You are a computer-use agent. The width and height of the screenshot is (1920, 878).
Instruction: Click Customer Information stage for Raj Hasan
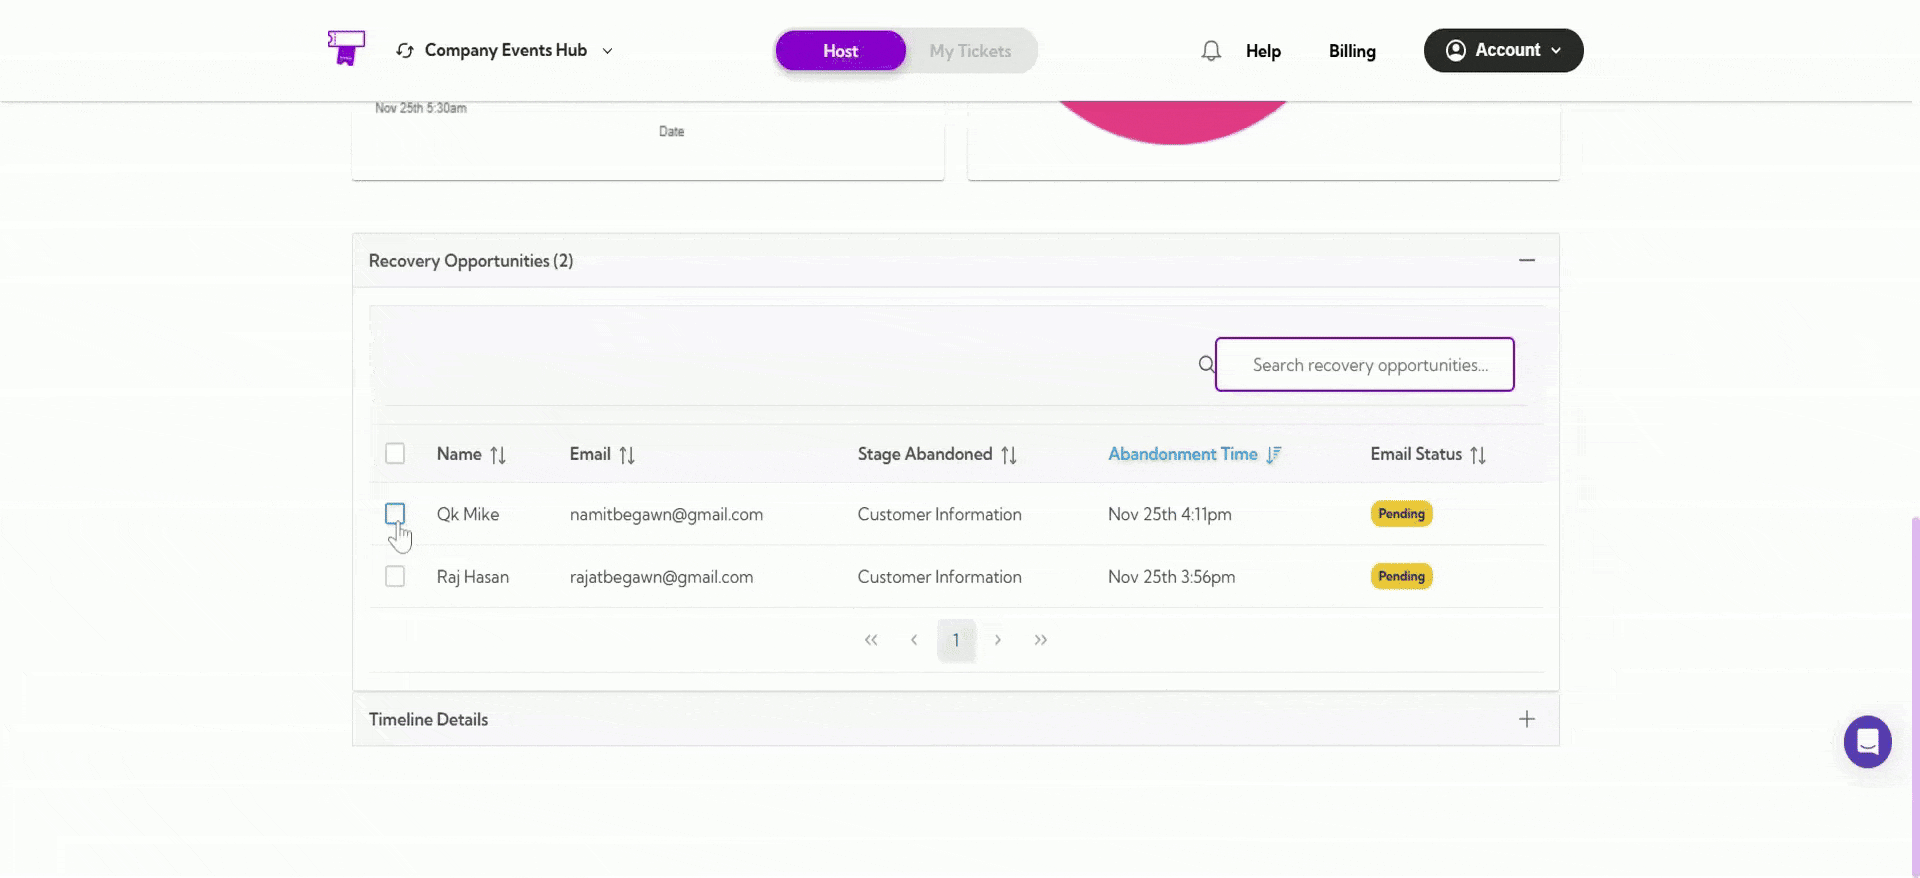tap(940, 577)
